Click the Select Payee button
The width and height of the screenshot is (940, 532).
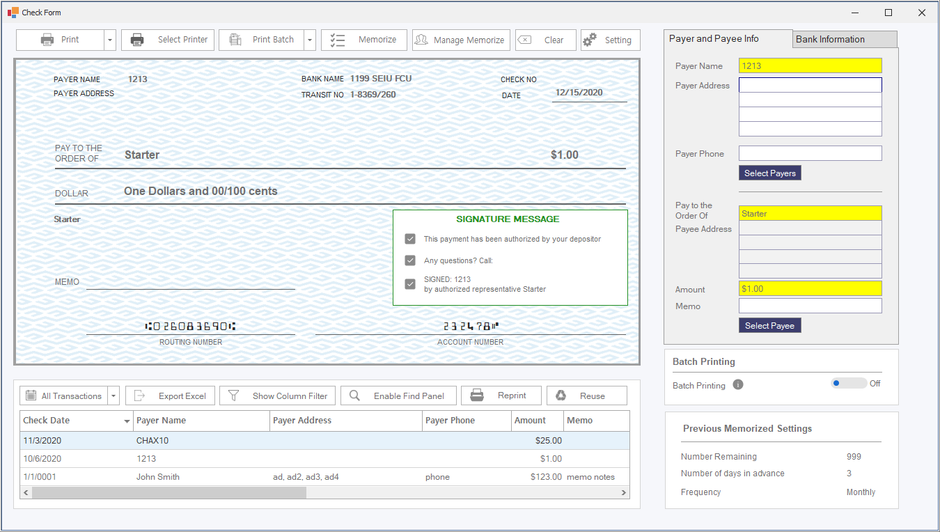pyautogui.click(x=770, y=325)
